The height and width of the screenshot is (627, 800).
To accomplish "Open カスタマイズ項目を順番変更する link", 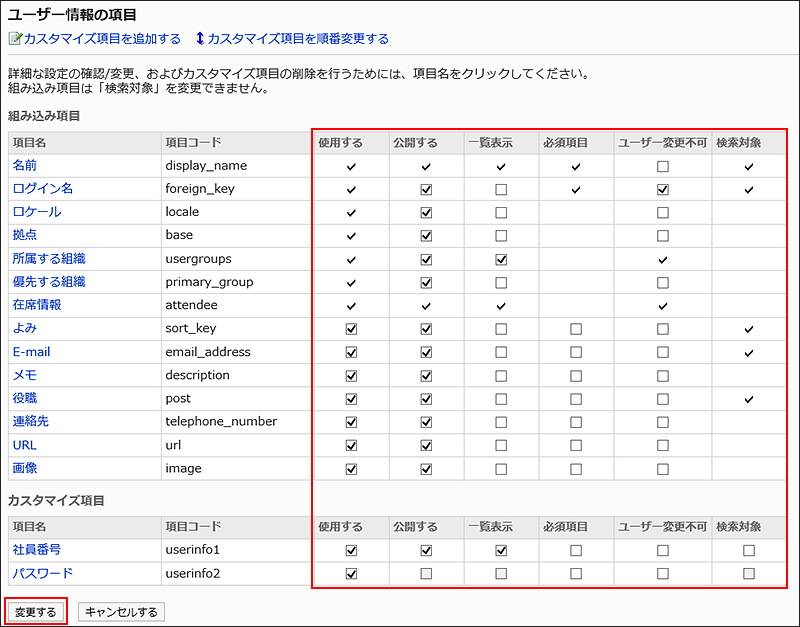I will point(298,39).
